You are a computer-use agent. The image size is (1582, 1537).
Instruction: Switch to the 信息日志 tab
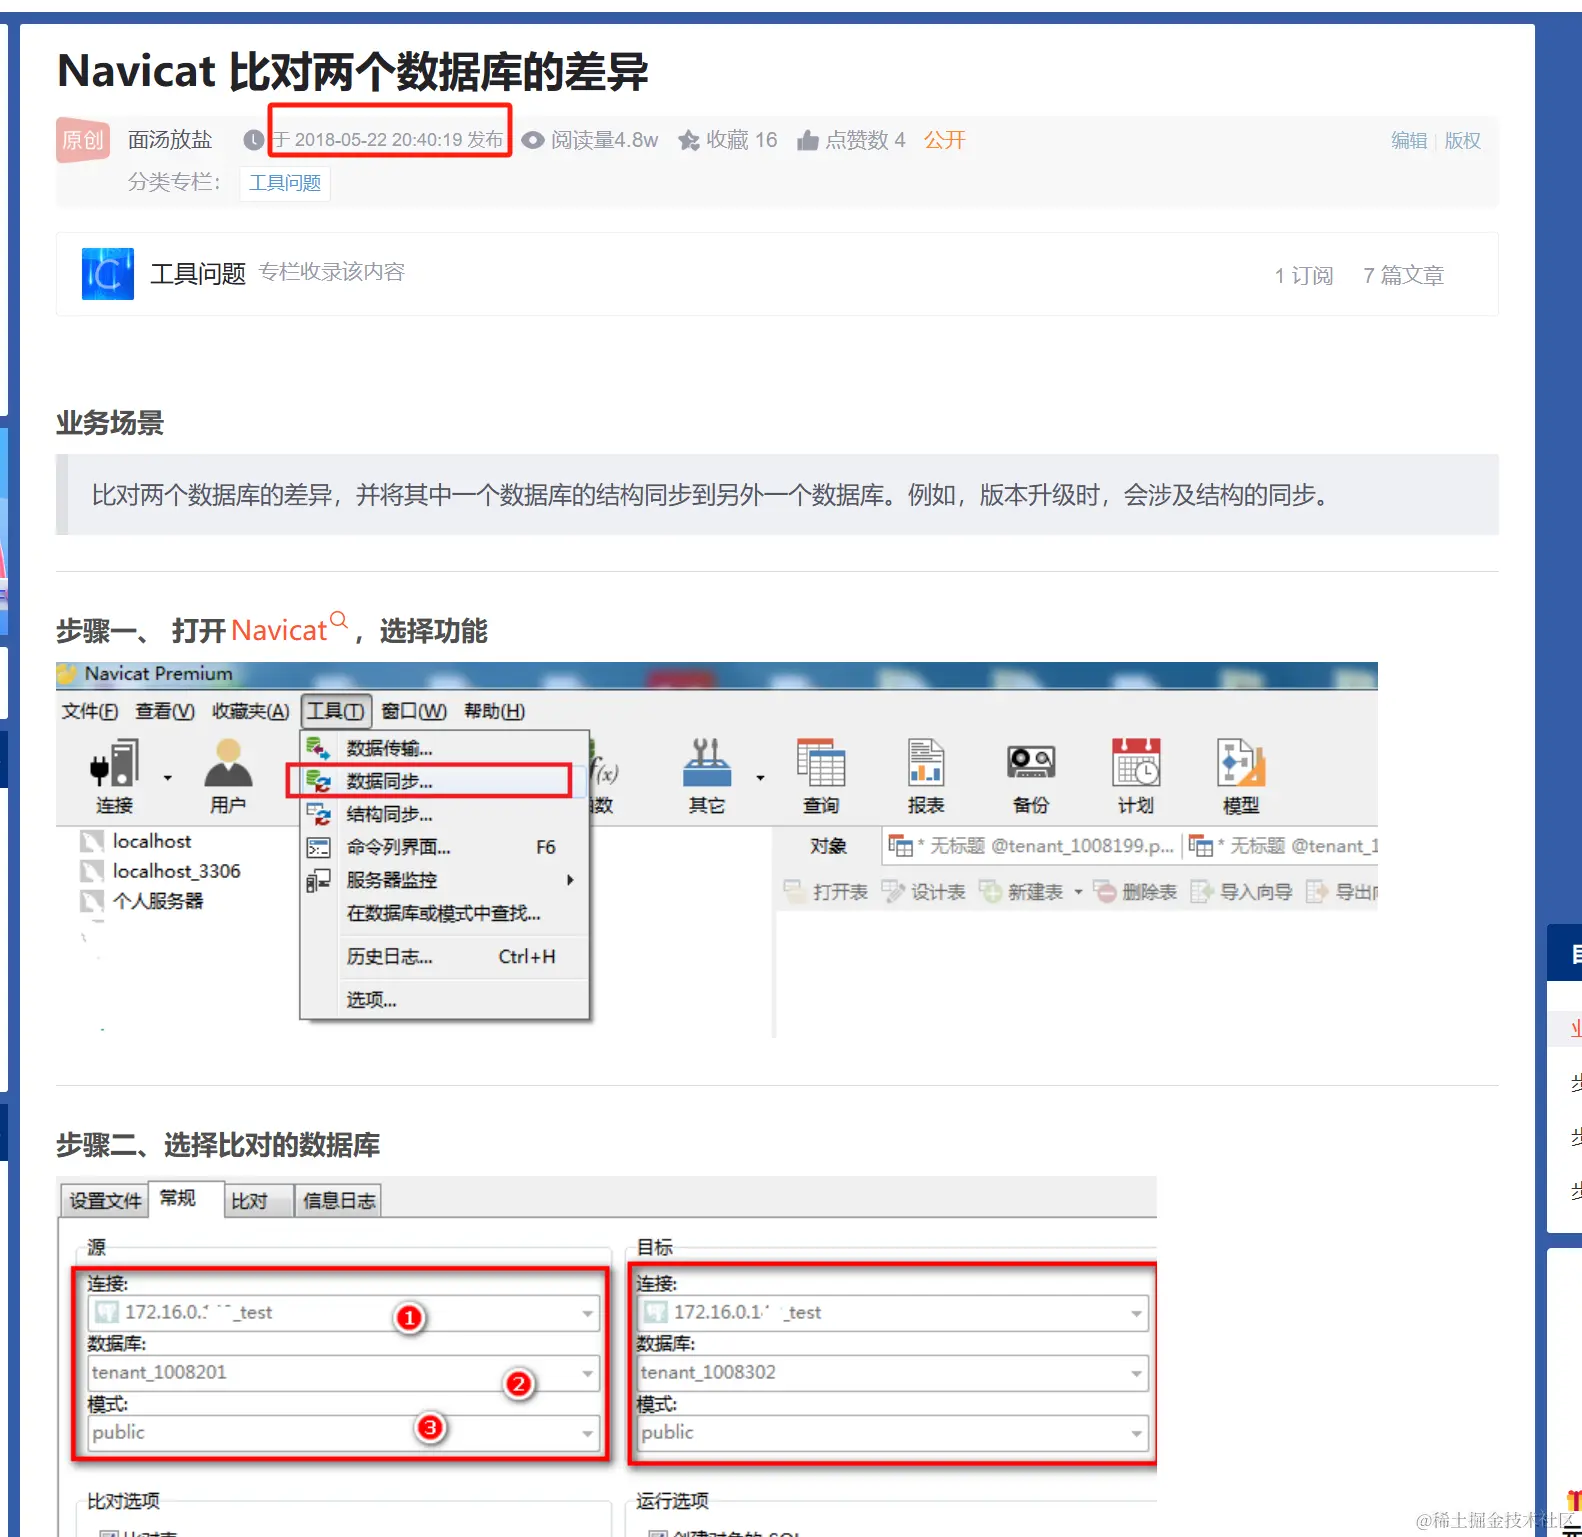tap(339, 1201)
